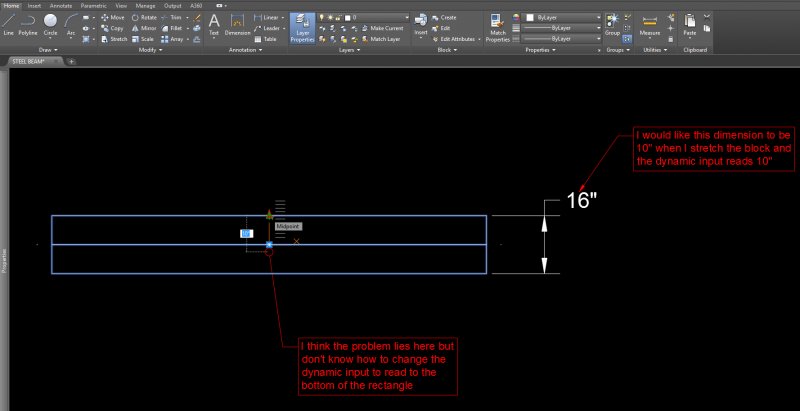Toggle layer lock padlock icon
Screen dimensions: 800x411
pyautogui.click(x=337, y=17)
